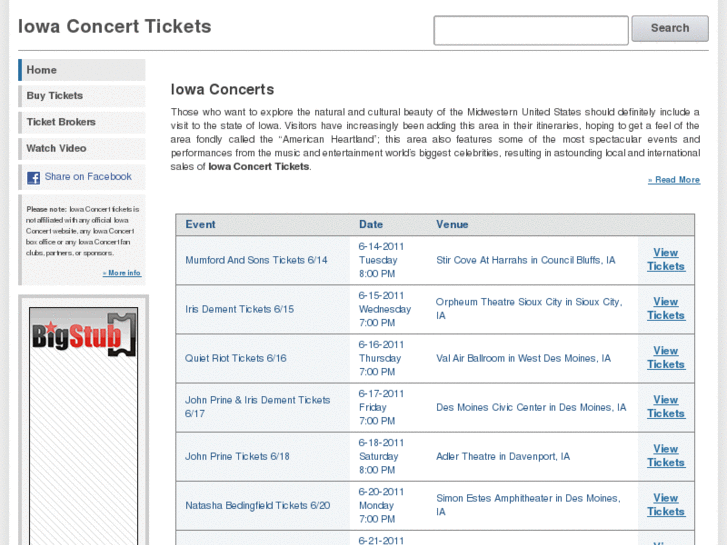
Task: Open the Home menu item
Action: (42, 70)
